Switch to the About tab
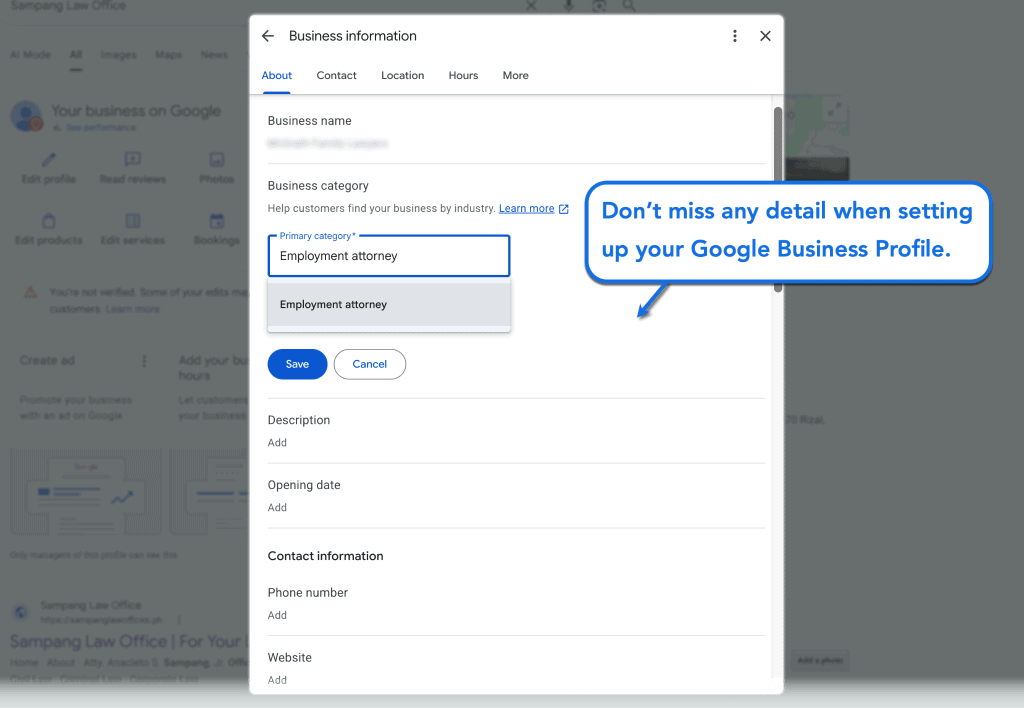 pos(276,76)
